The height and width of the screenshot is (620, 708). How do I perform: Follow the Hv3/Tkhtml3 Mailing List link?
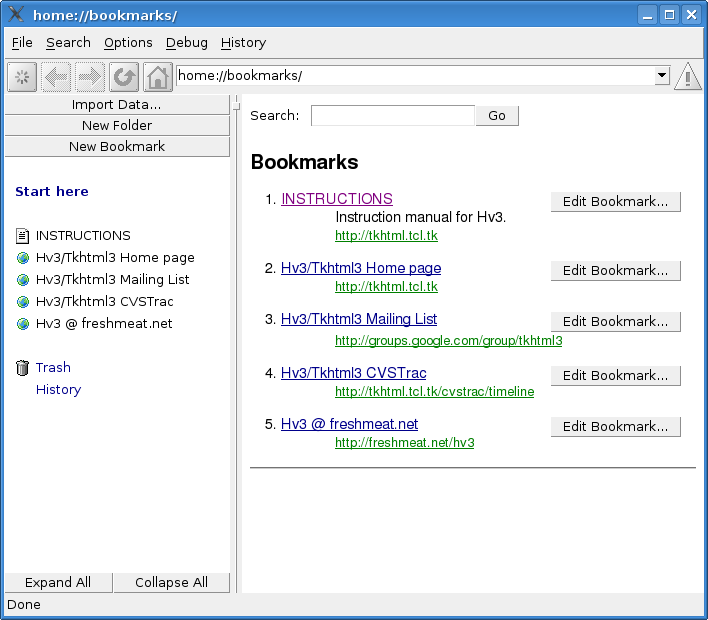point(359,319)
